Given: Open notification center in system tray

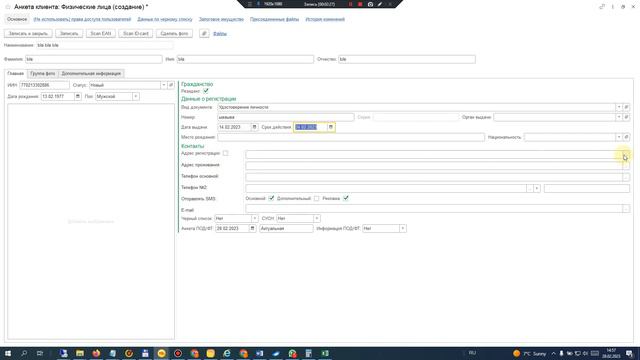Looking at the screenshot, I should pyautogui.click(x=629, y=353).
